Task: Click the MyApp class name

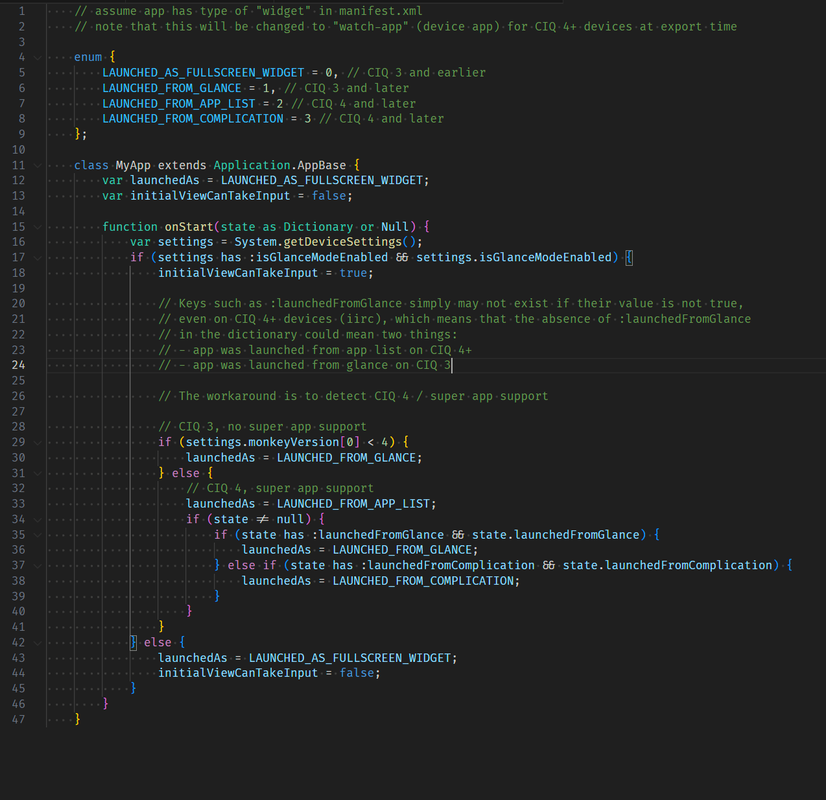Action: pos(133,165)
